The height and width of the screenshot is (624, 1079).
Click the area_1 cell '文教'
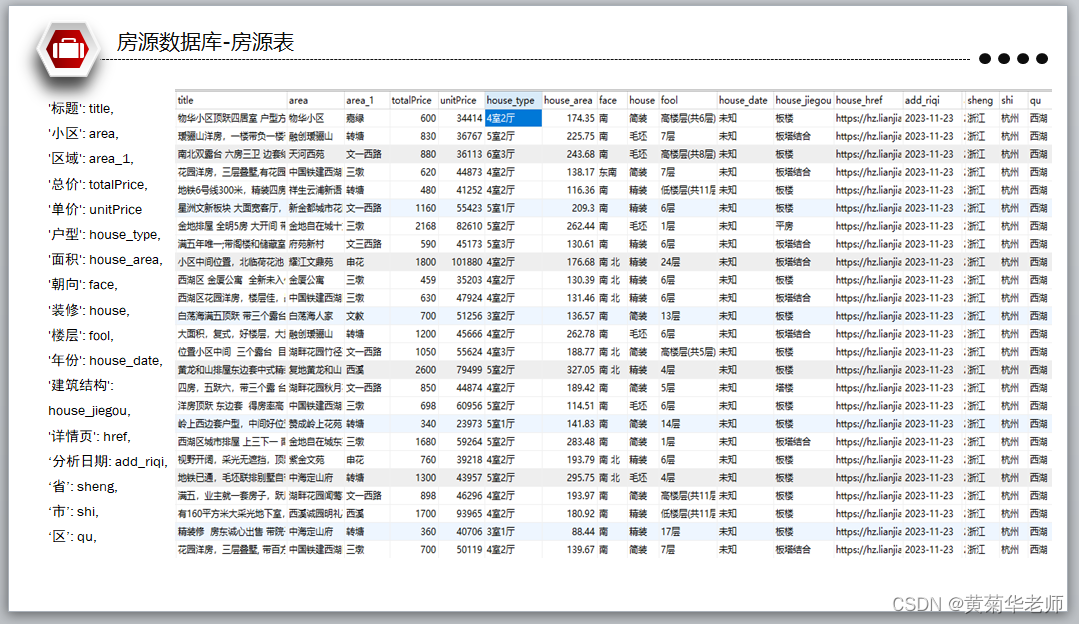pos(354,316)
